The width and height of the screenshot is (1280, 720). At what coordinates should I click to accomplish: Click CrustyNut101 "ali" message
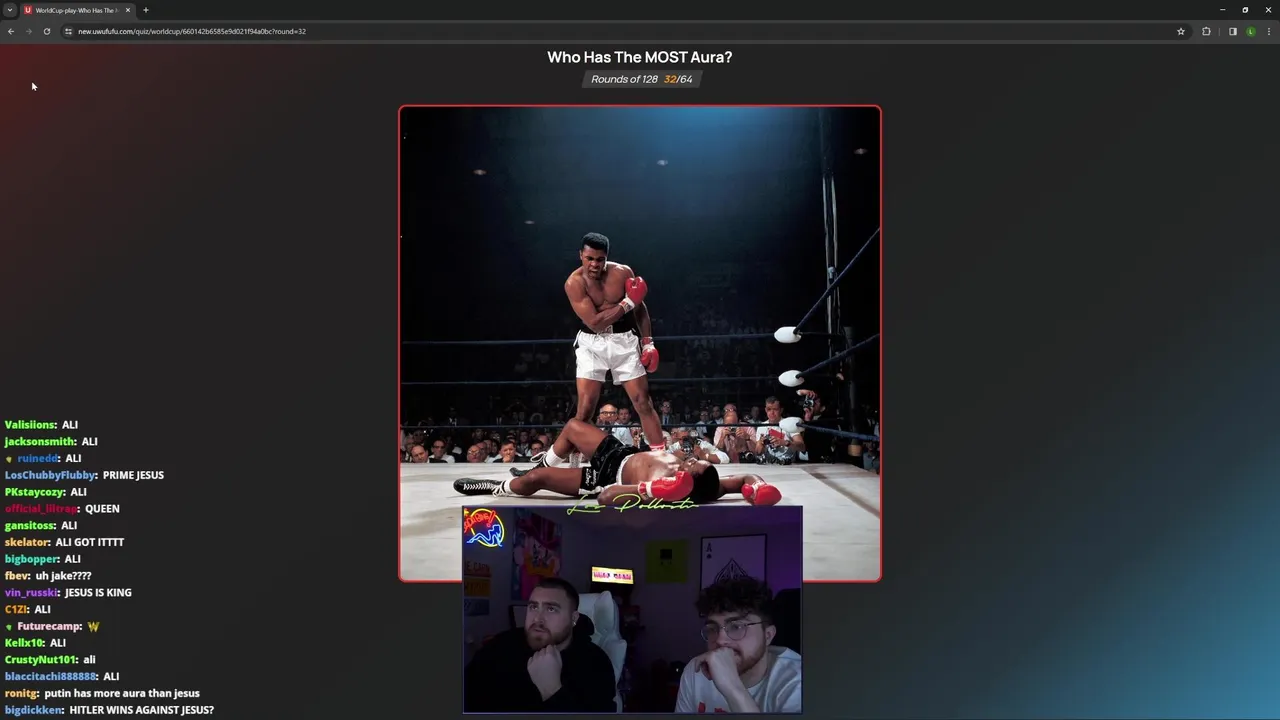[x=50, y=660]
